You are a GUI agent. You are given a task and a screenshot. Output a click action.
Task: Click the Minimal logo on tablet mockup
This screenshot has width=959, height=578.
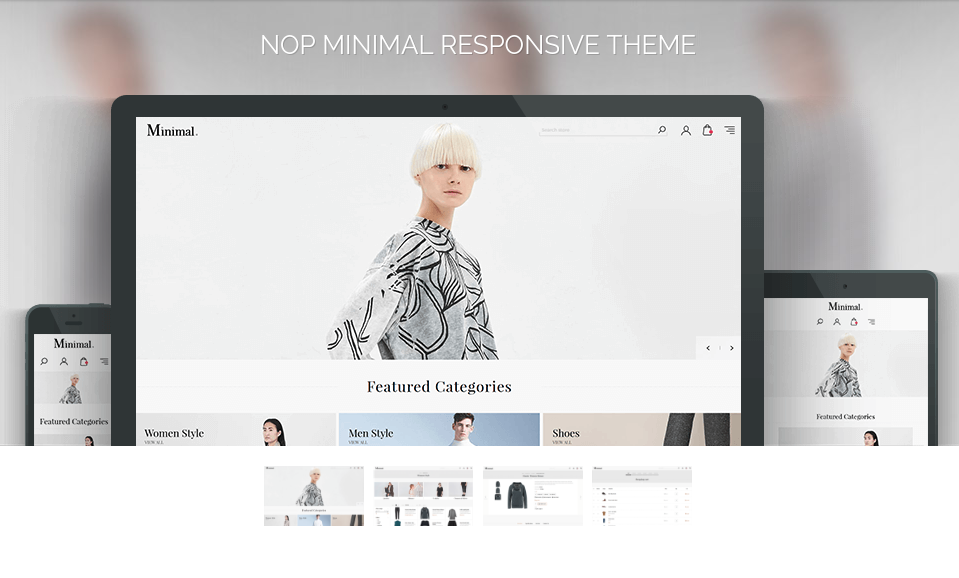click(x=845, y=306)
